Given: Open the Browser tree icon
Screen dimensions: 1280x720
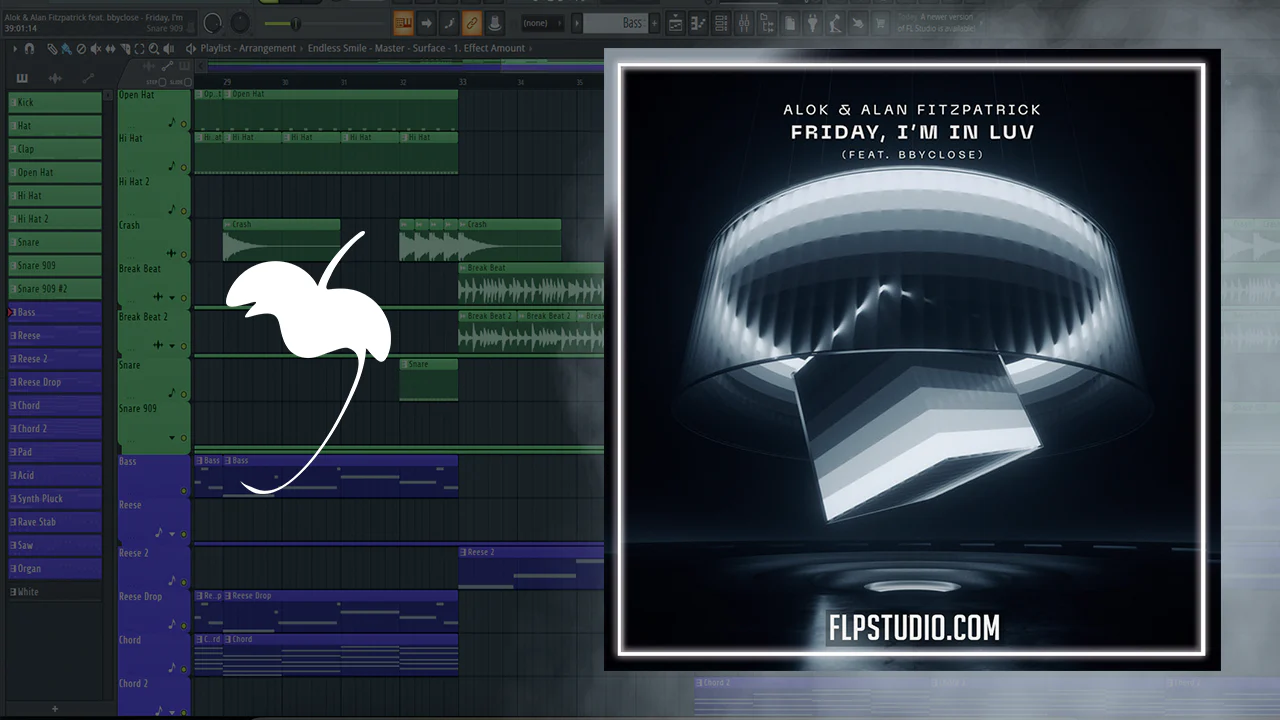Looking at the screenshot, I should 766,22.
